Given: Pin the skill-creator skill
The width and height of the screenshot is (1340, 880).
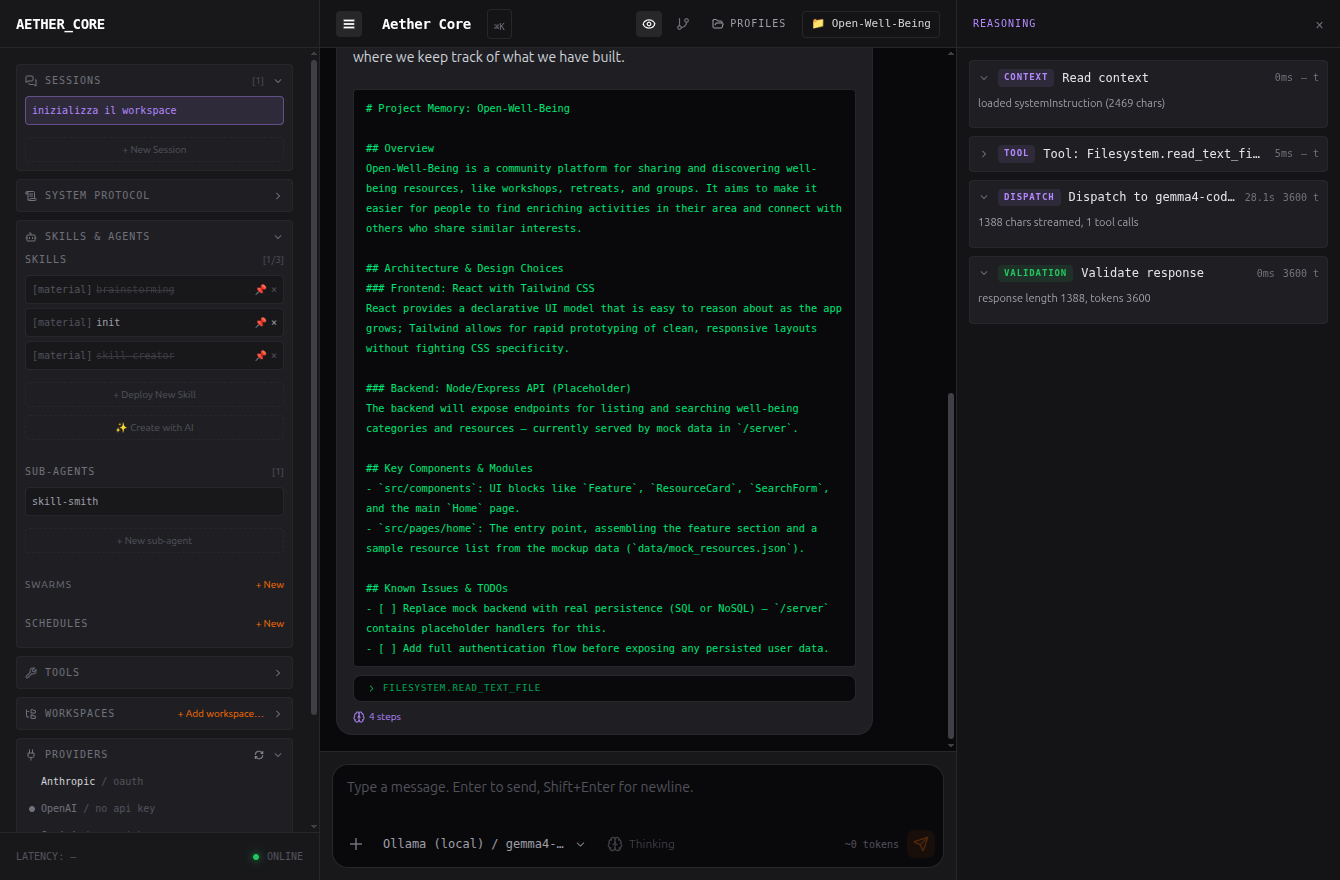Looking at the screenshot, I should [260, 355].
